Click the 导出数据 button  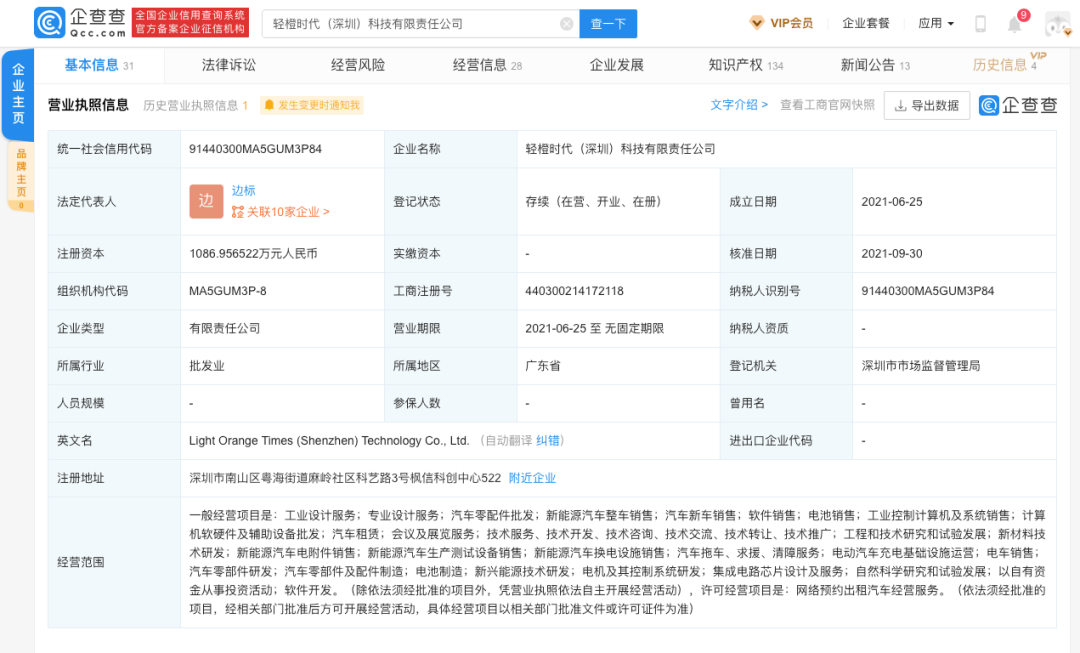pos(926,105)
